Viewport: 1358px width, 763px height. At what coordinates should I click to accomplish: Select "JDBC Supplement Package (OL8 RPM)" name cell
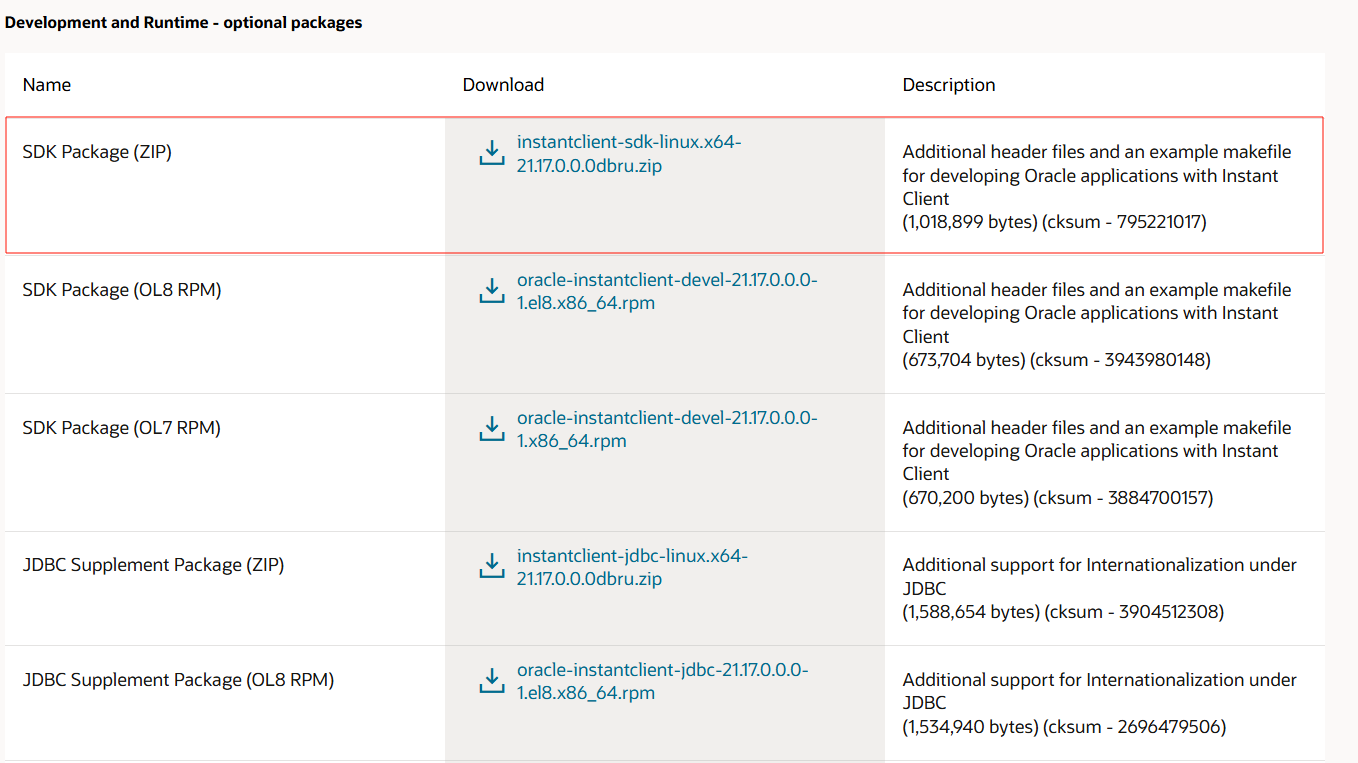click(178, 680)
